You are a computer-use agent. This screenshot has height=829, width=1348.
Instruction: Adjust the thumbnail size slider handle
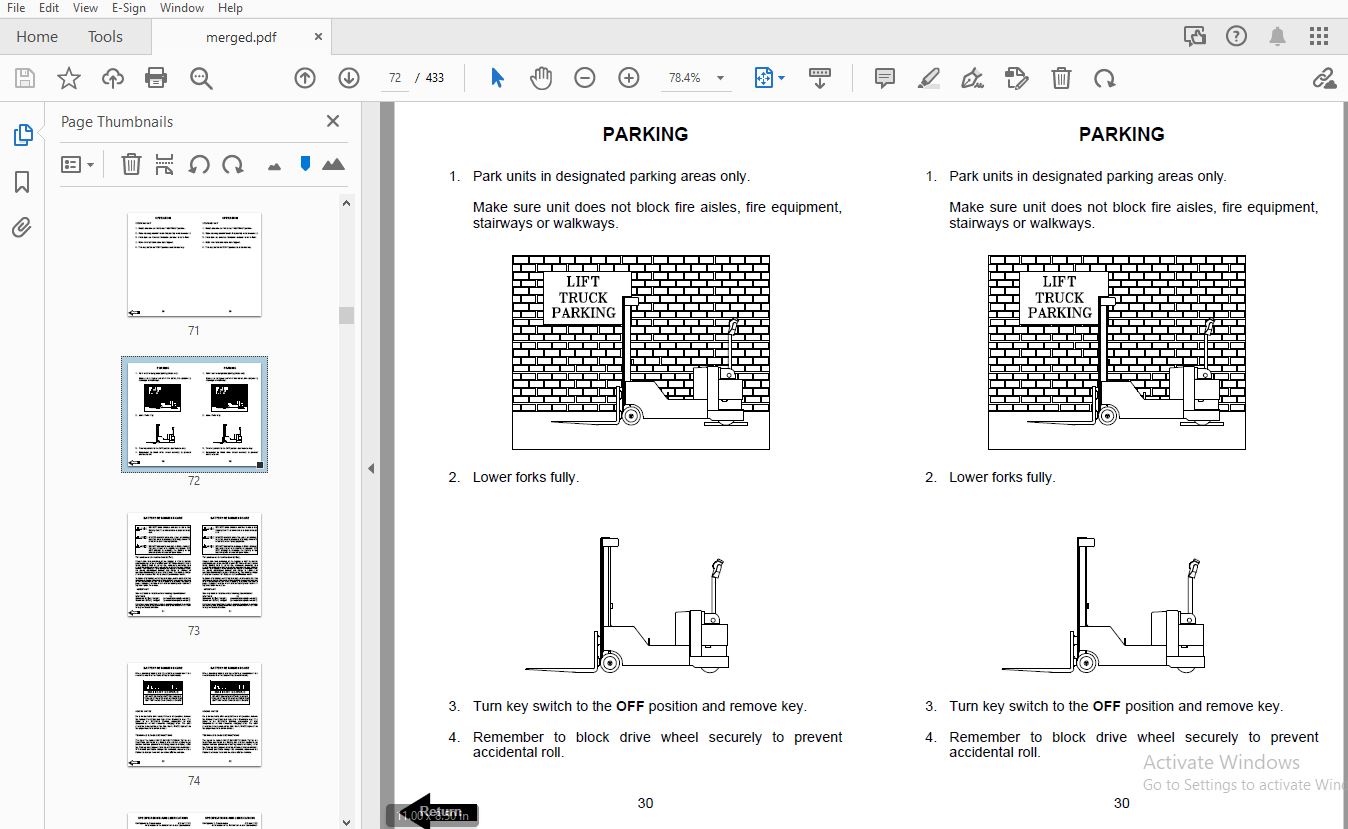[305, 163]
